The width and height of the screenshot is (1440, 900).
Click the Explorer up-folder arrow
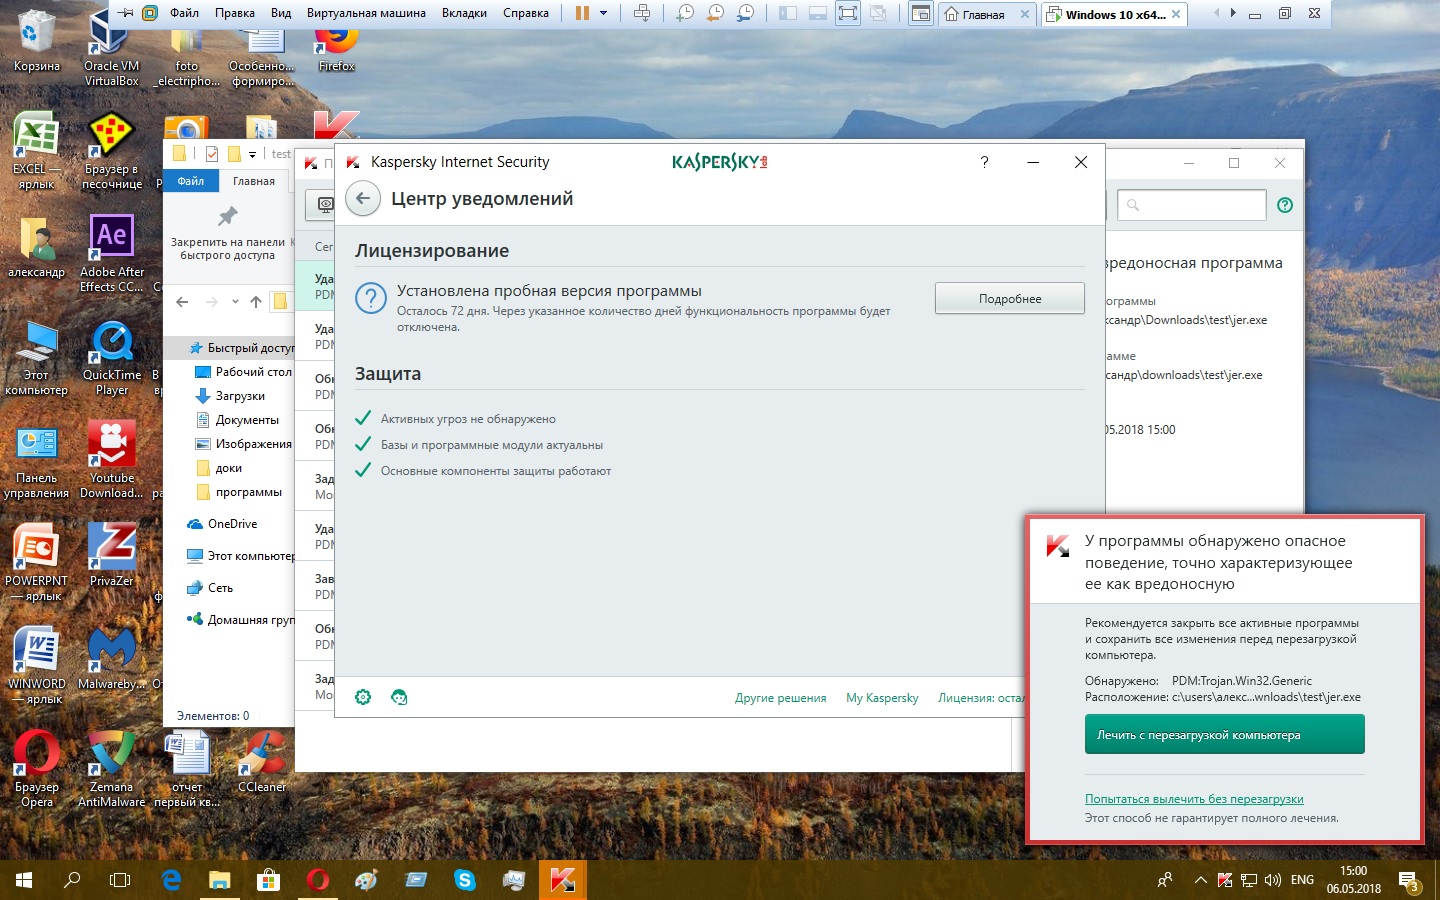256,302
